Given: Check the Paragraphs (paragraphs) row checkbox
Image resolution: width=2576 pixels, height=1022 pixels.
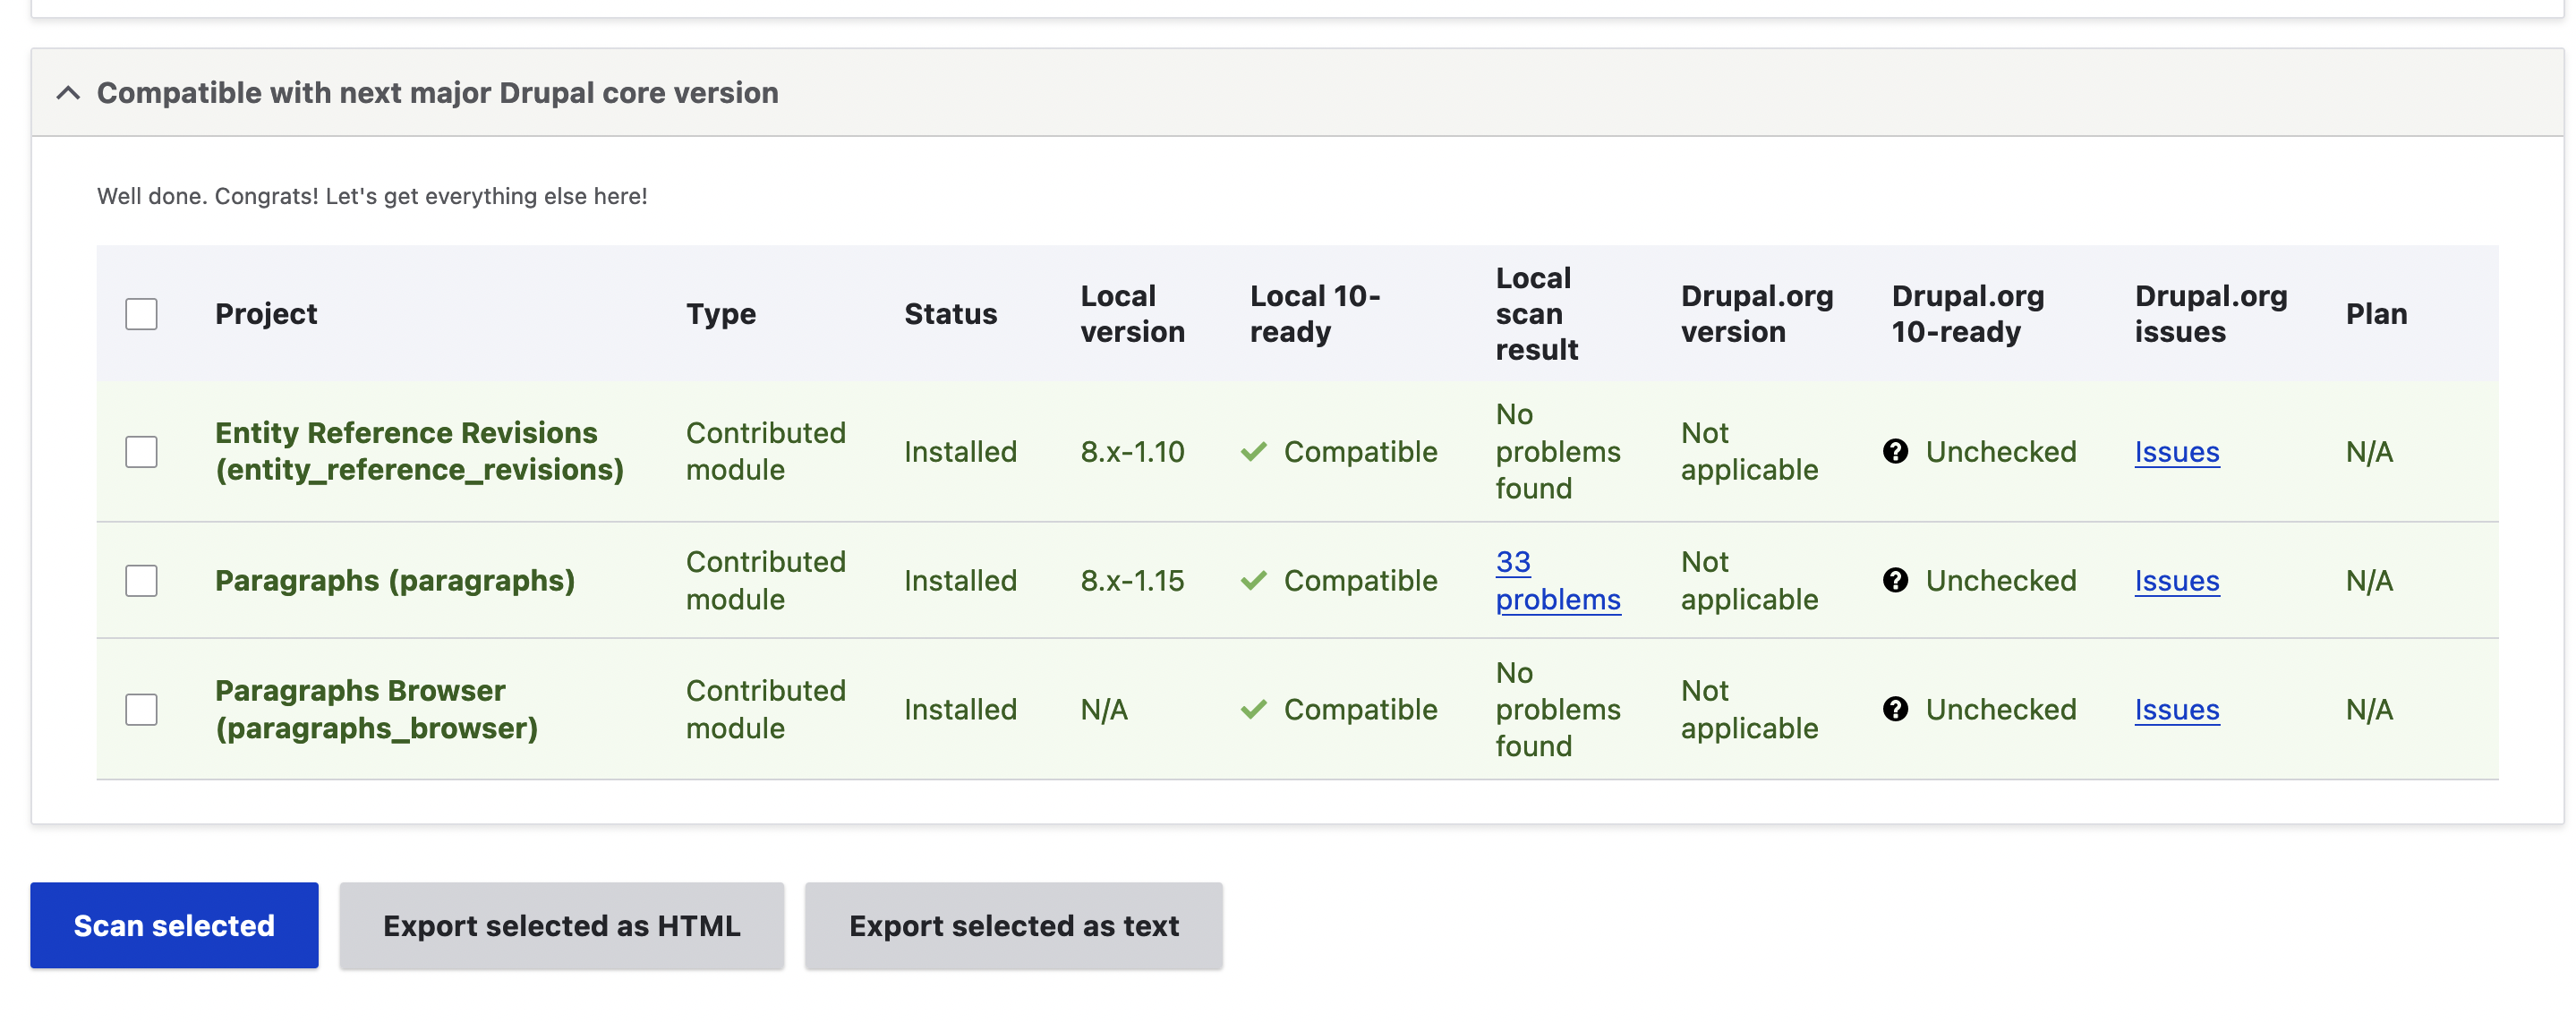Looking at the screenshot, I should (x=141, y=580).
